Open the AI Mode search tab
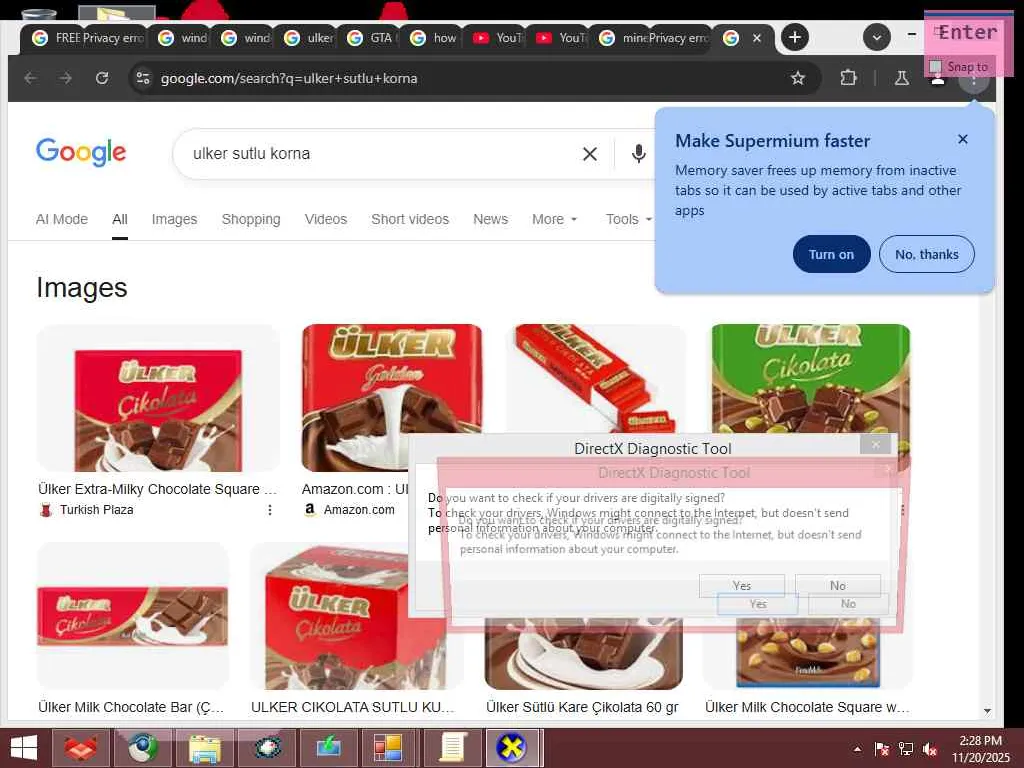The width and height of the screenshot is (1024, 768). (62, 219)
